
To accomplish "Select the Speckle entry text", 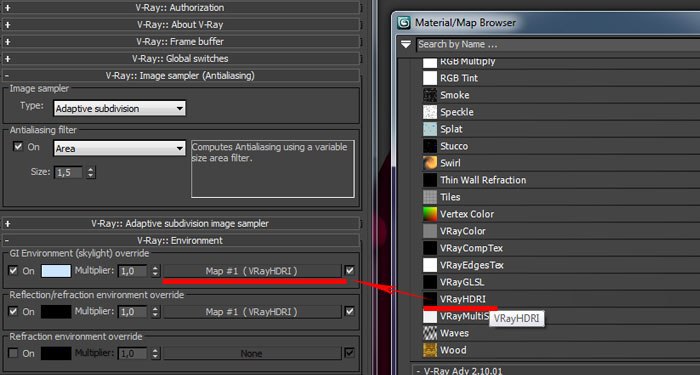I will point(457,112).
